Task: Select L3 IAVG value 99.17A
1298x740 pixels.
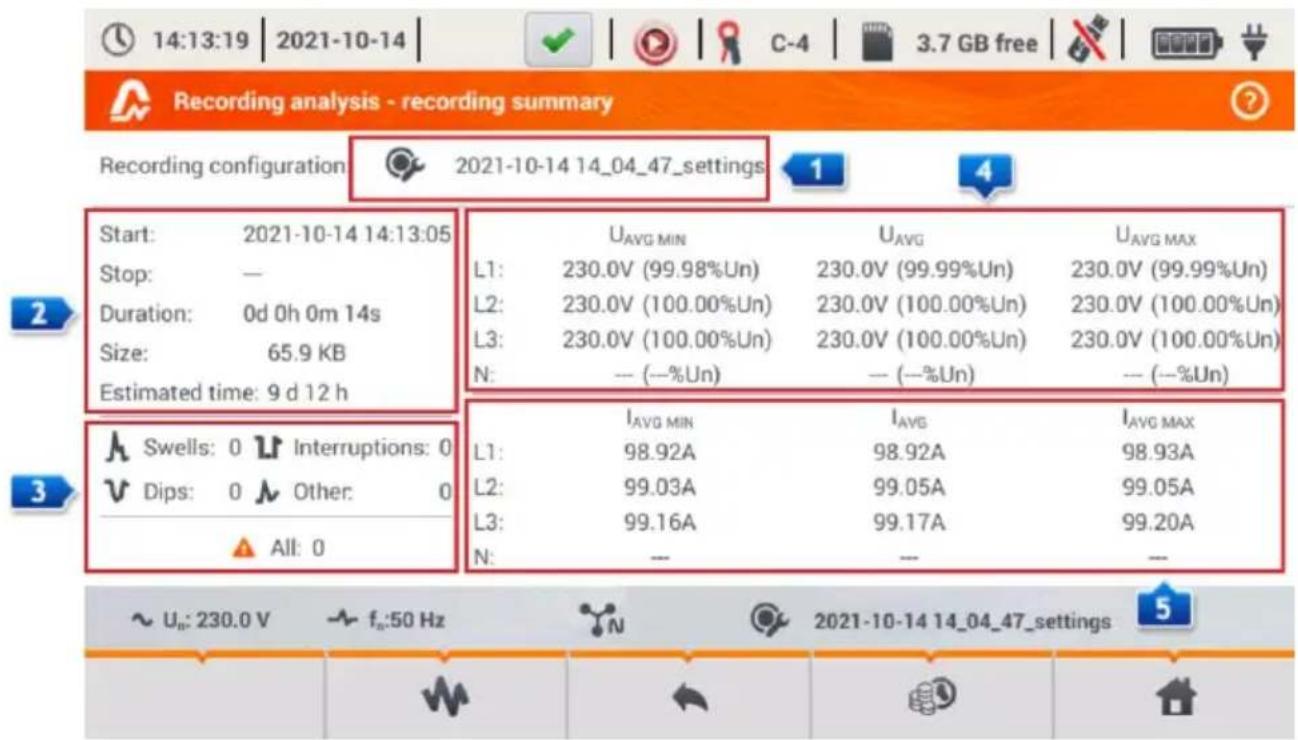Action: tap(911, 523)
